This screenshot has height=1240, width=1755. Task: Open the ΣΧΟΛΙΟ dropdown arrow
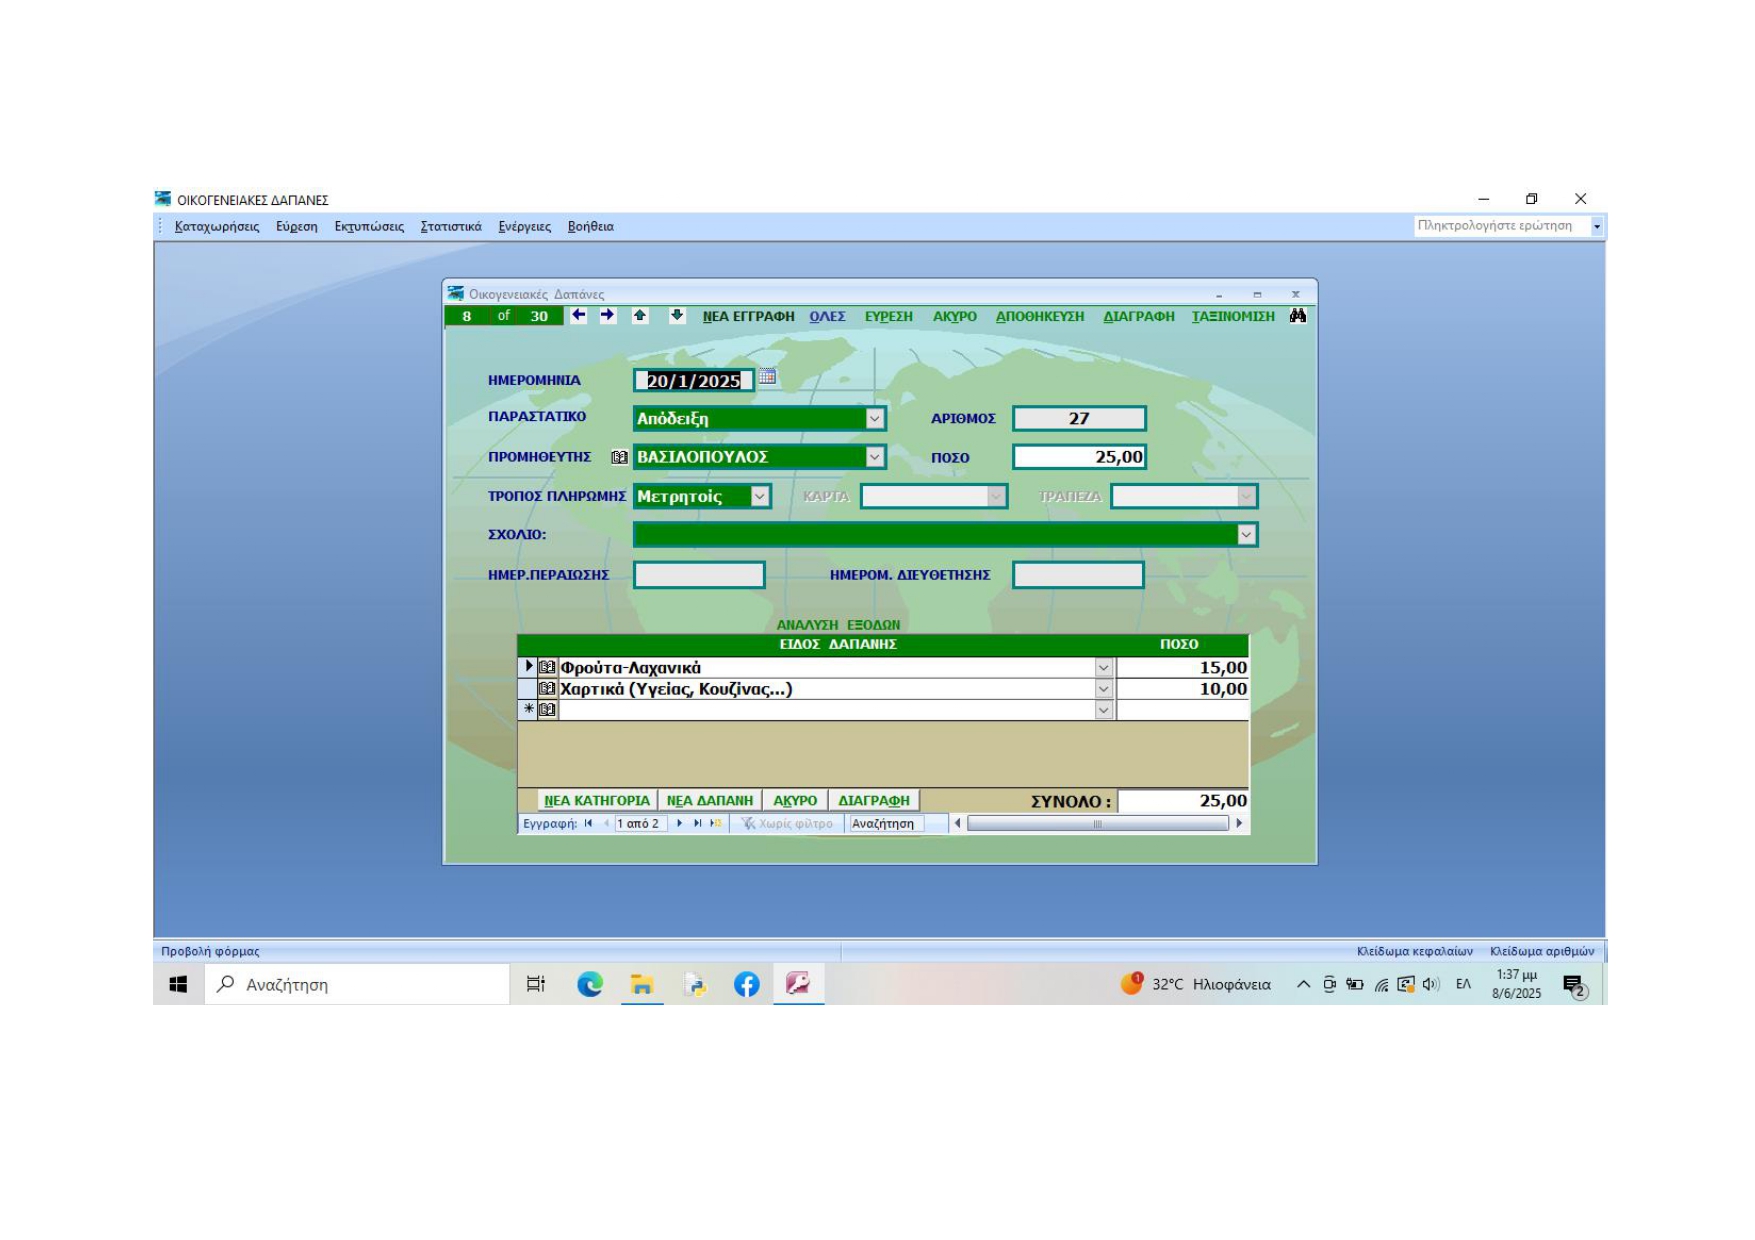(x=1246, y=535)
